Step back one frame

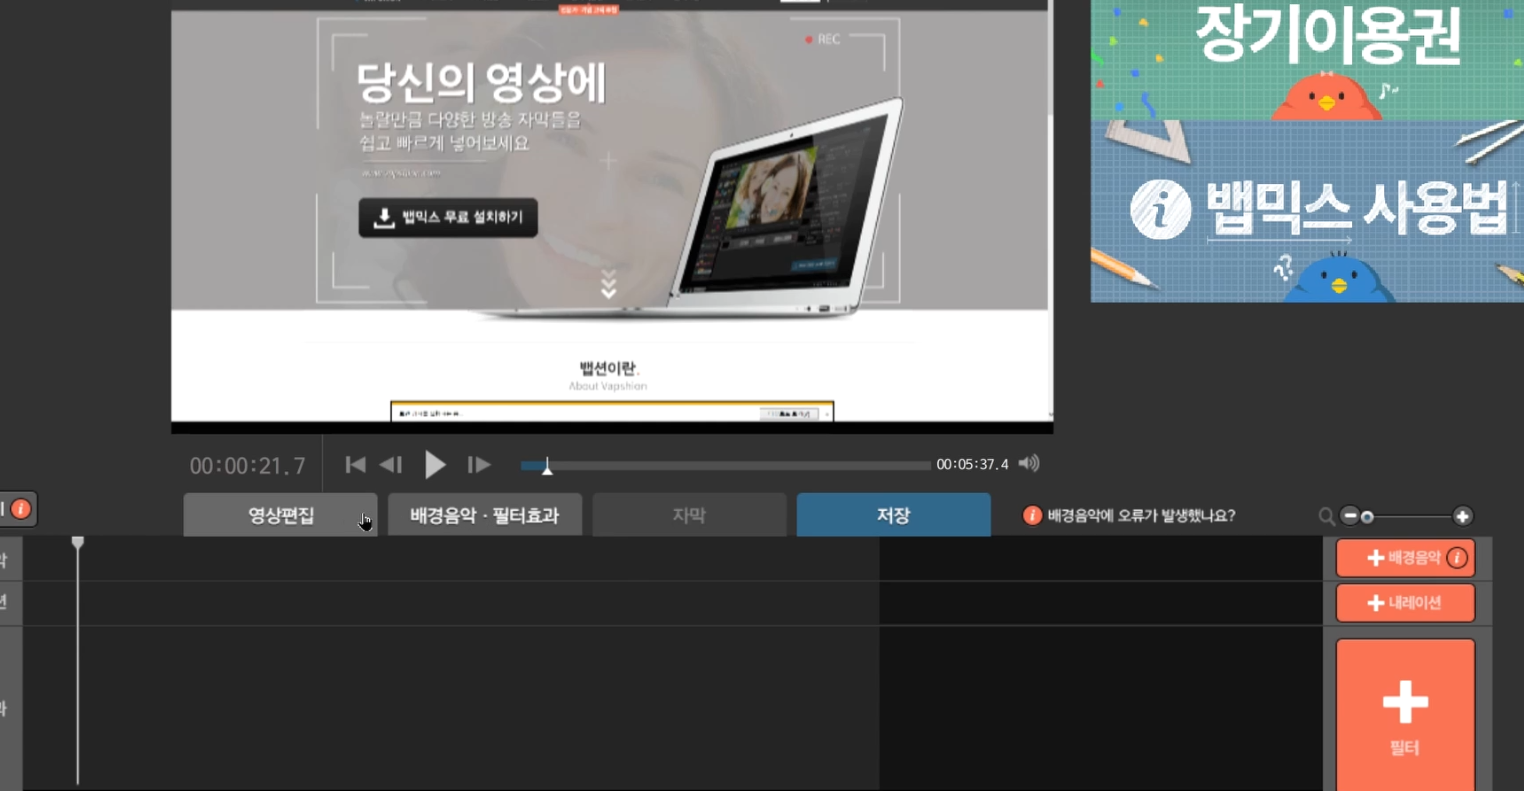[391, 464]
